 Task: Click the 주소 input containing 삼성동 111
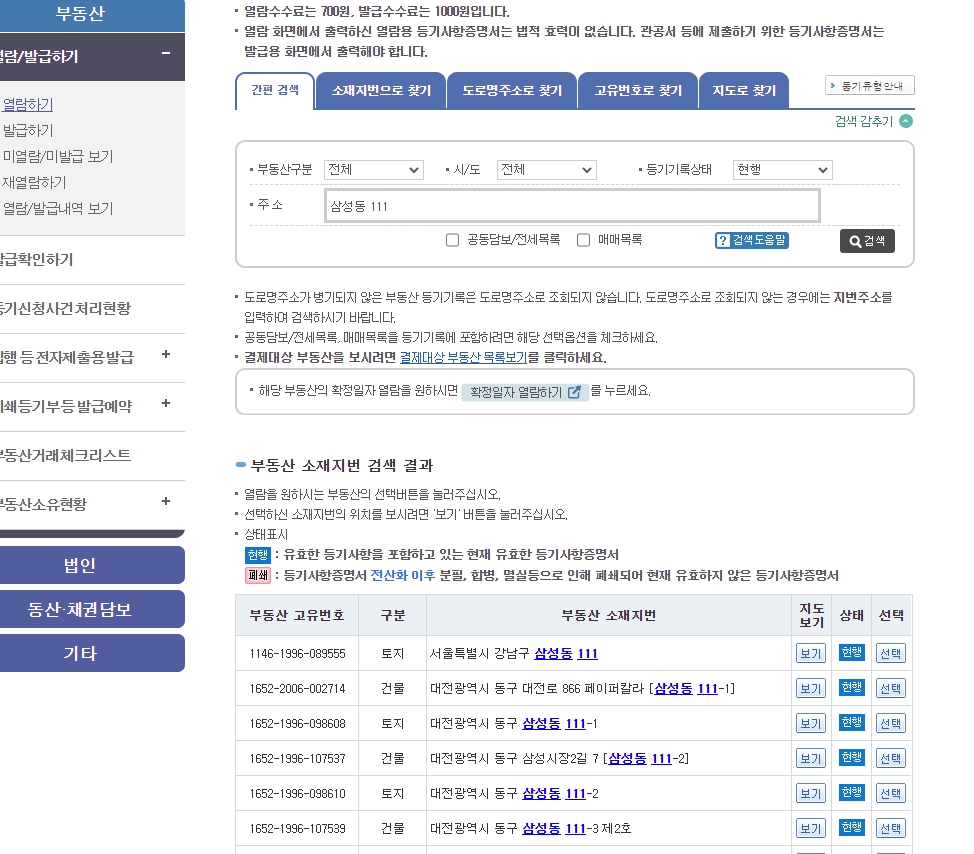pos(572,206)
